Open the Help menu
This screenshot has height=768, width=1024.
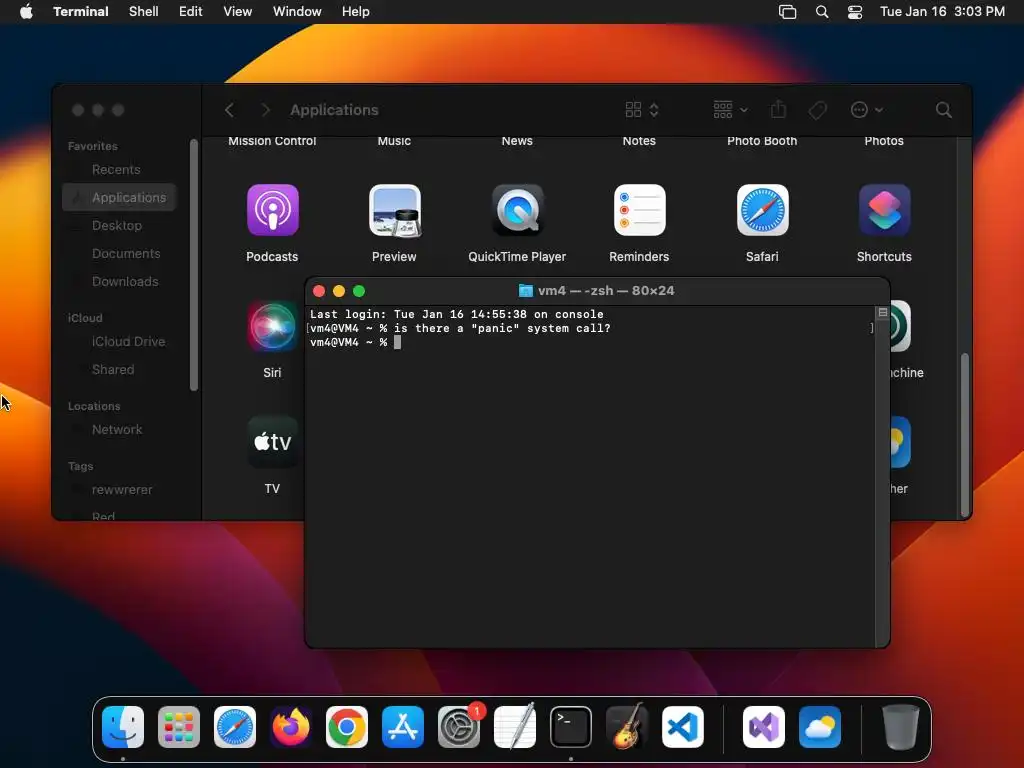click(x=356, y=12)
